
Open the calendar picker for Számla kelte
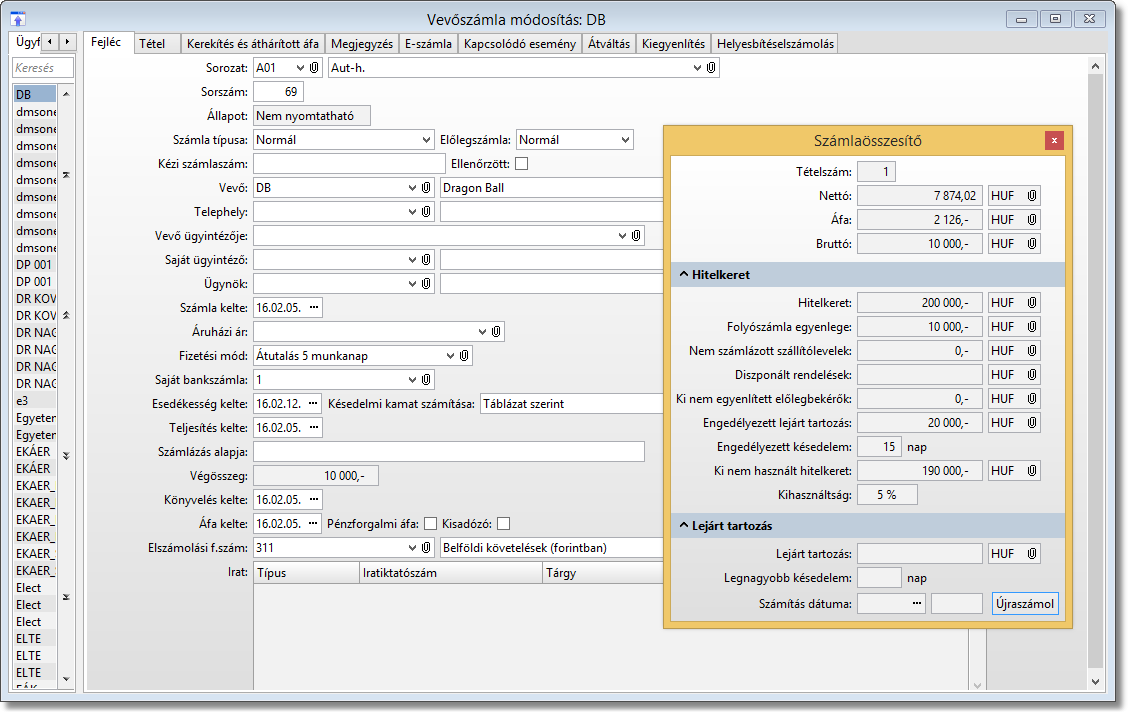click(314, 308)
